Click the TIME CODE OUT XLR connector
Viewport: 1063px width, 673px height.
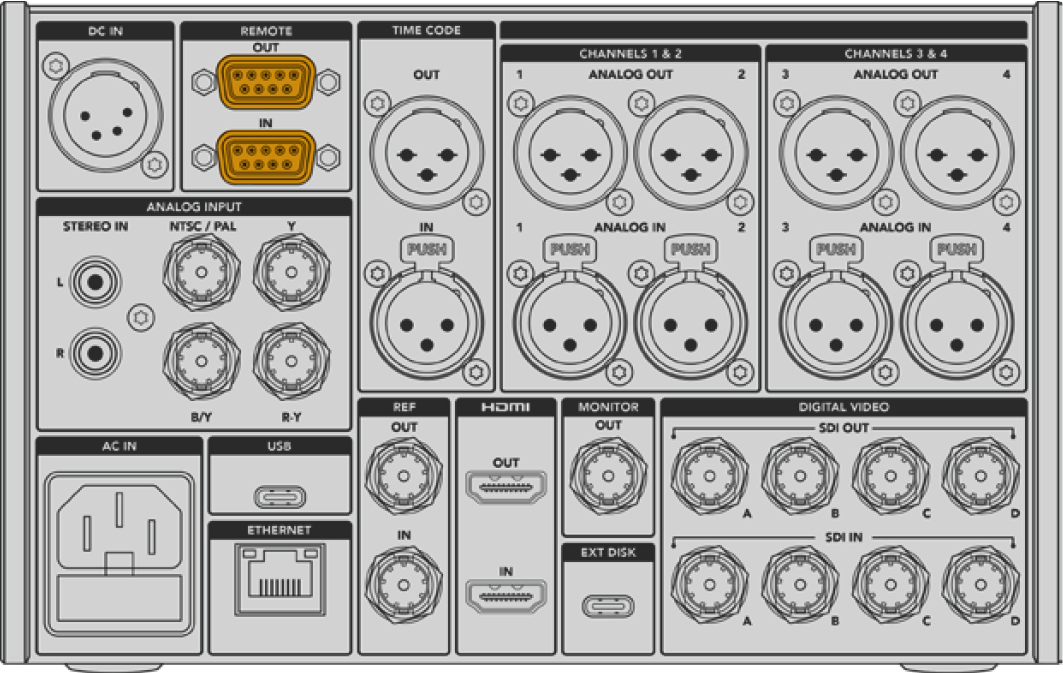pos(426,153)
